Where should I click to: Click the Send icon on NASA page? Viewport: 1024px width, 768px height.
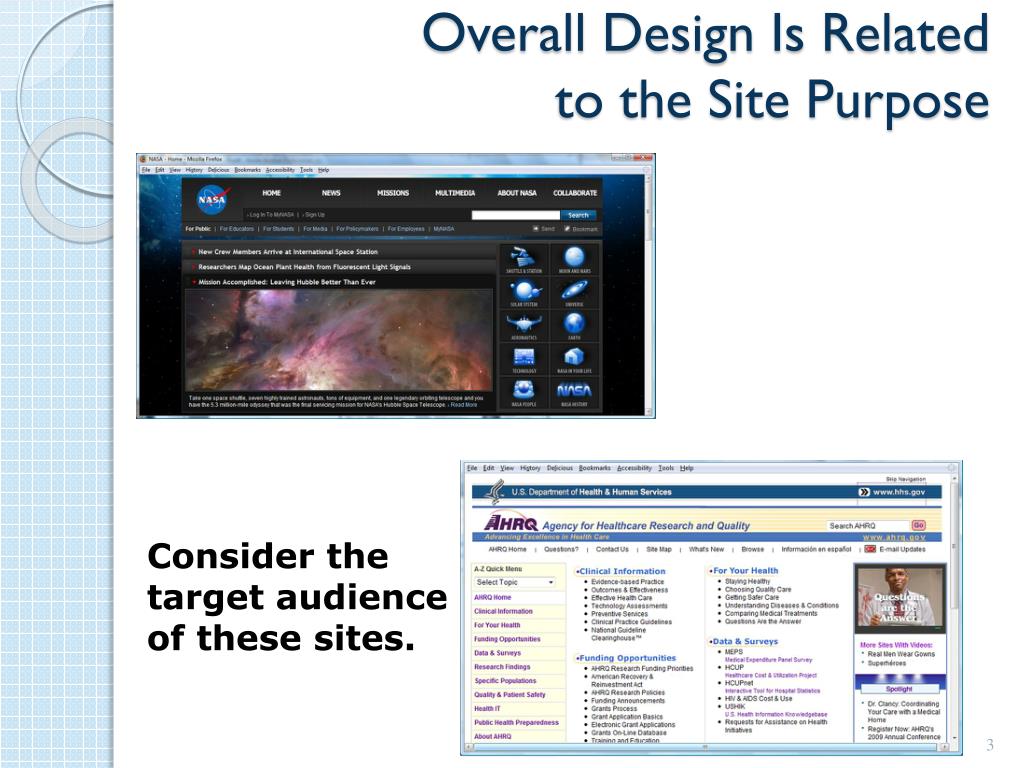coord(536,229)
